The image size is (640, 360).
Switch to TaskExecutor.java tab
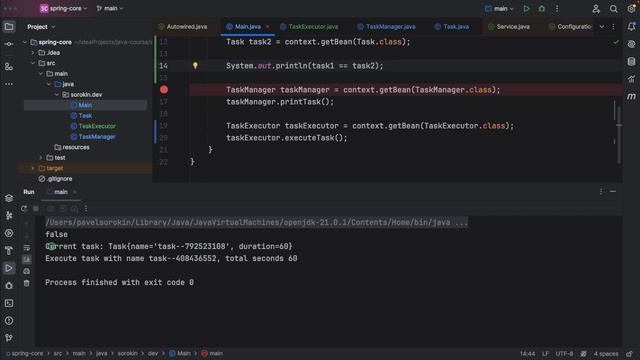(309, 27)
